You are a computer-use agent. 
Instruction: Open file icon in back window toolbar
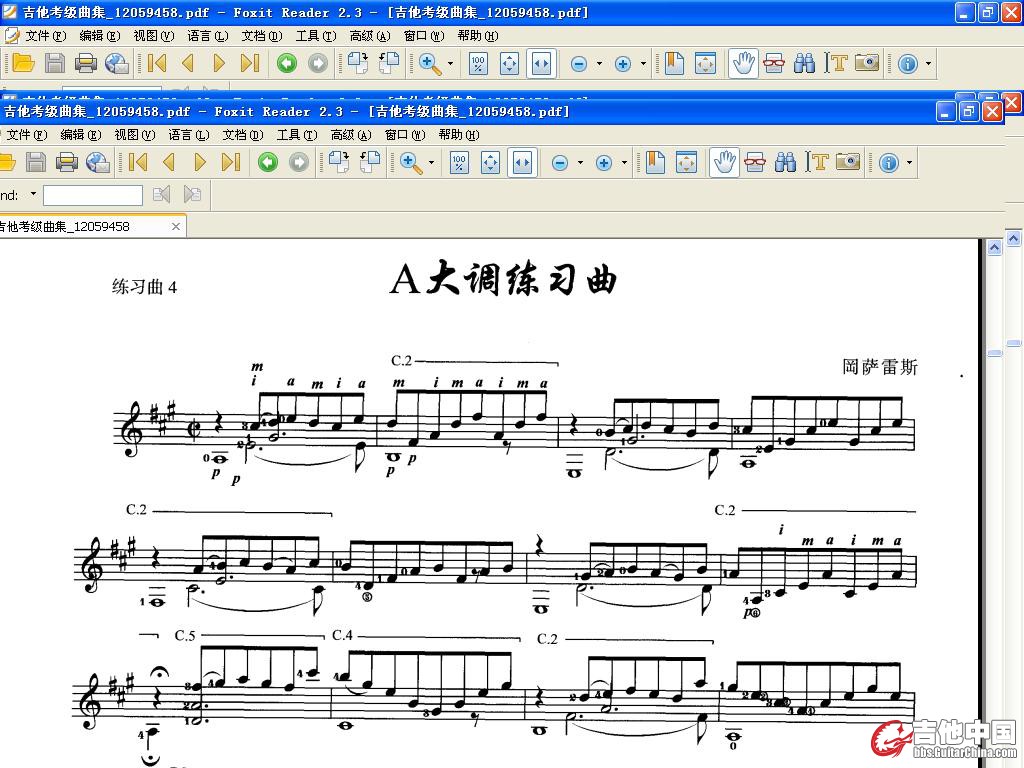tap(23, 63)
